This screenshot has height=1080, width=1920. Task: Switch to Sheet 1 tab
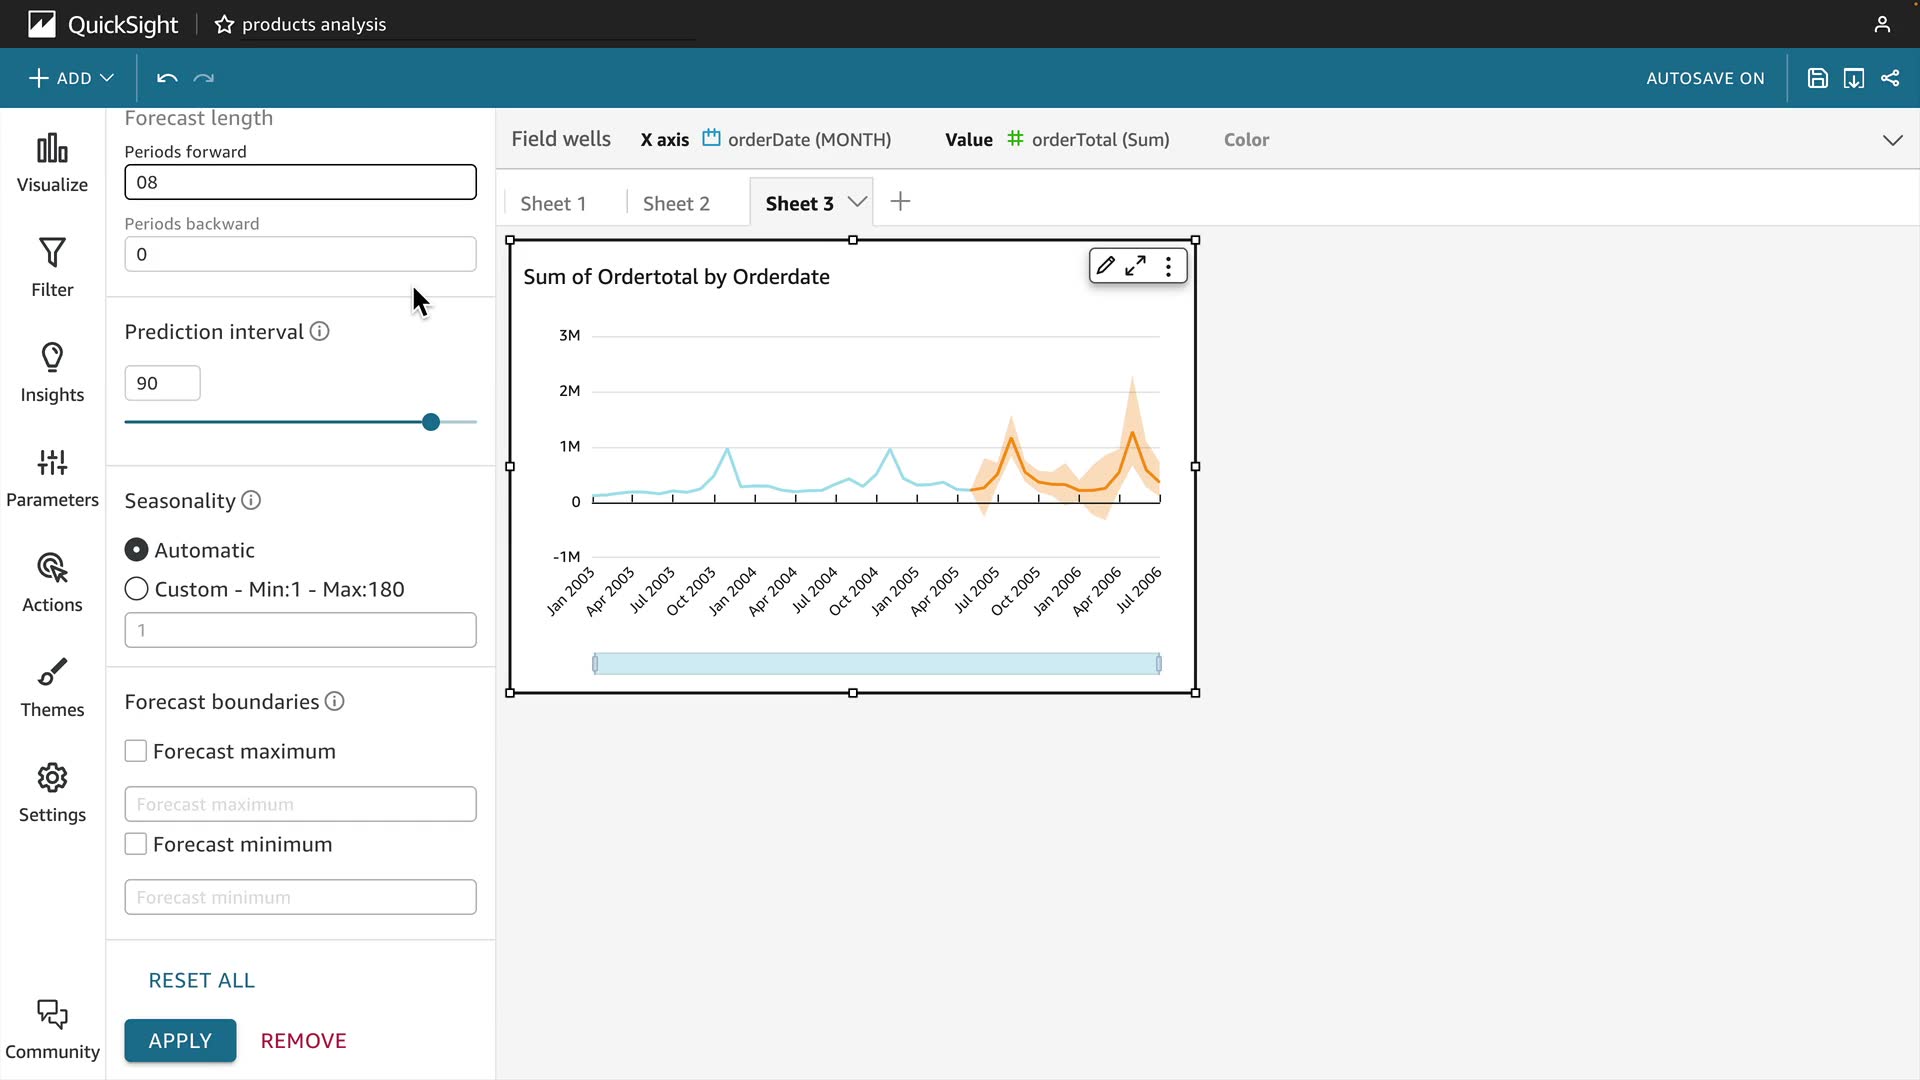pos(553,203)
